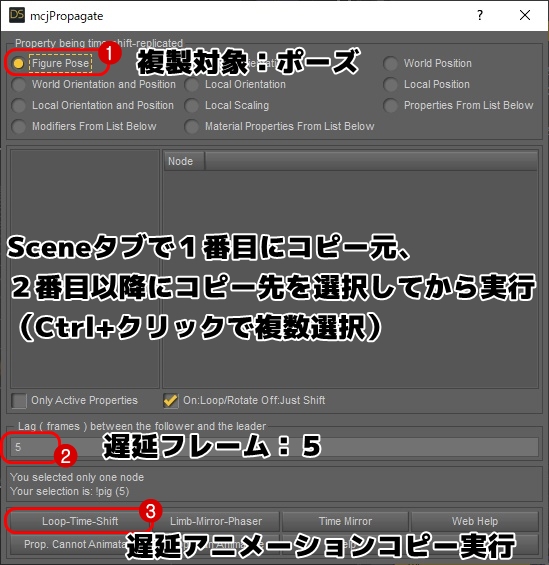Click the Limb-Mirror-Phaser button

click(x=216, y=521)
